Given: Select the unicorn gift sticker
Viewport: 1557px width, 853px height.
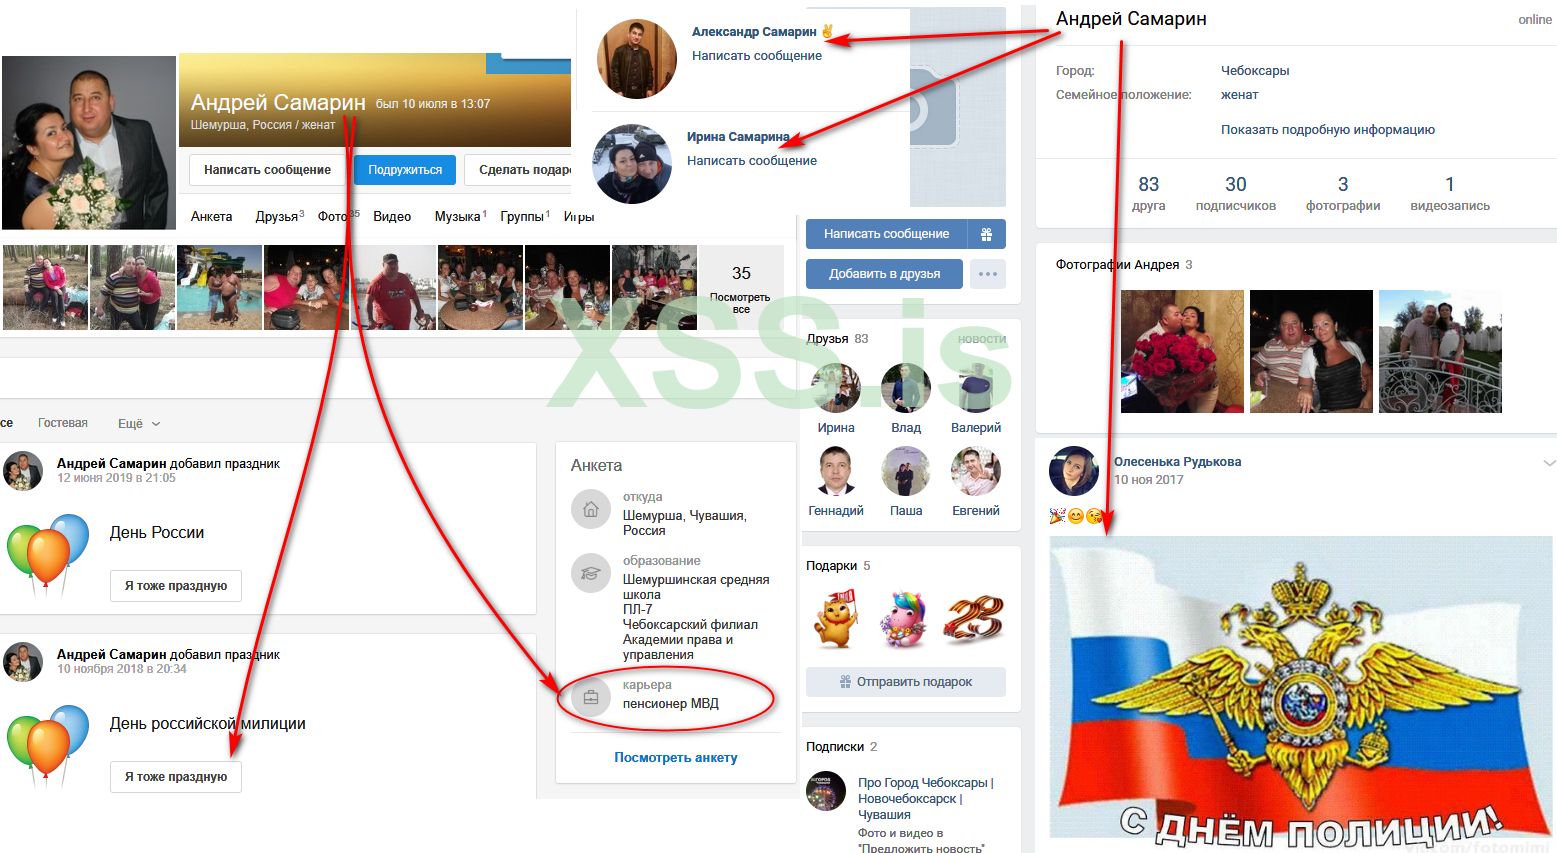Looking at the screenshot, I should [903, 618].
